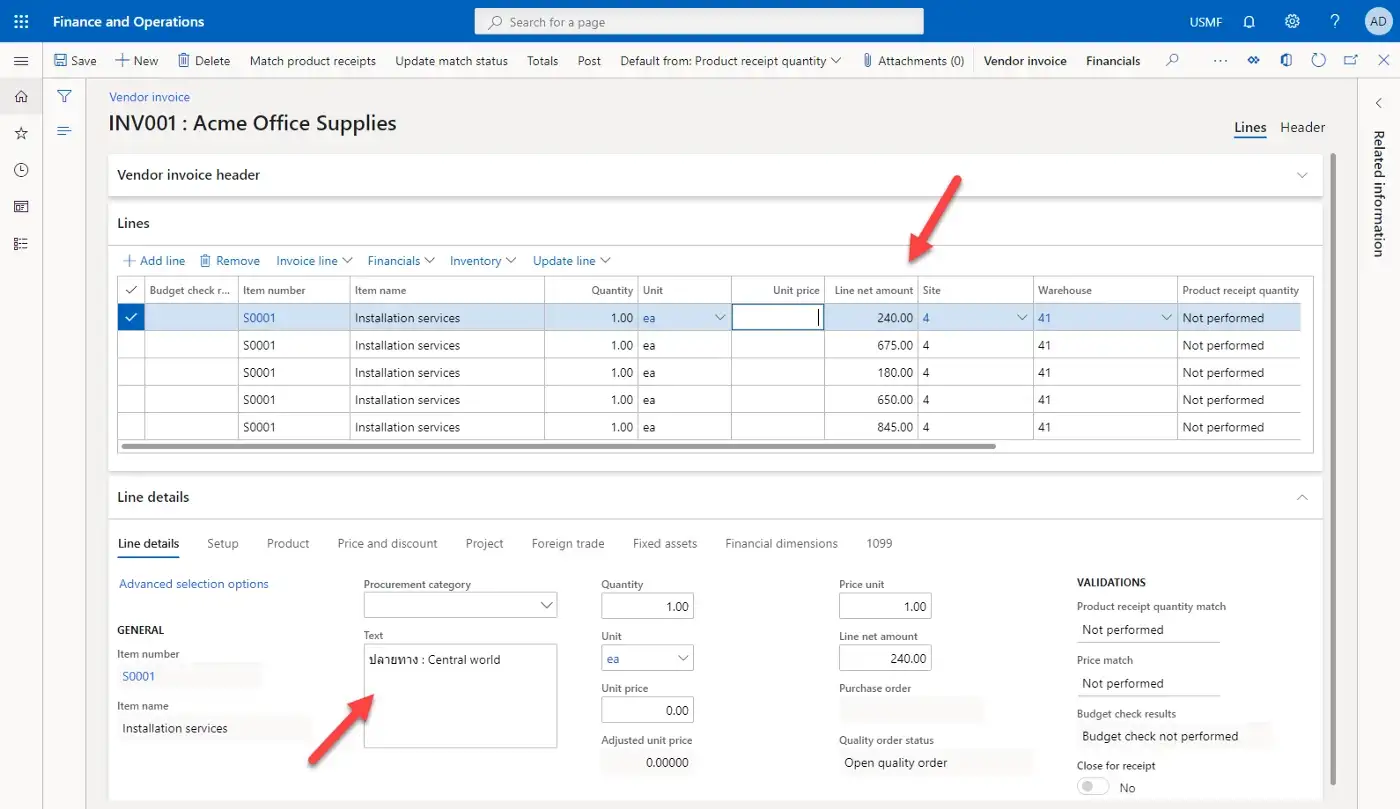
Task: Click Match product receipts
Action: (313, 61)
